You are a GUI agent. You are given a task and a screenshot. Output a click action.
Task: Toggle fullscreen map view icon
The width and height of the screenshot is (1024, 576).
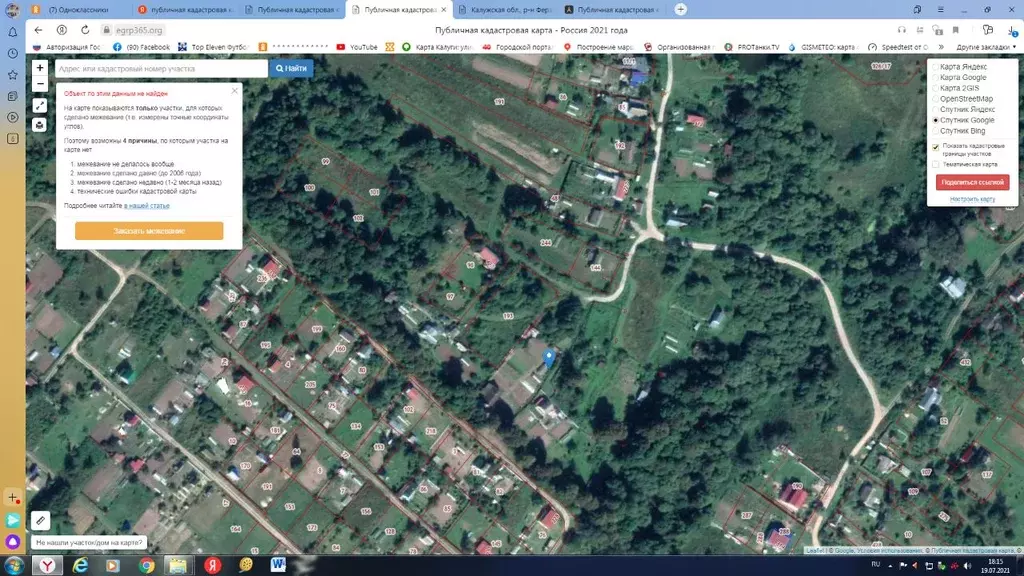[40, 105]
